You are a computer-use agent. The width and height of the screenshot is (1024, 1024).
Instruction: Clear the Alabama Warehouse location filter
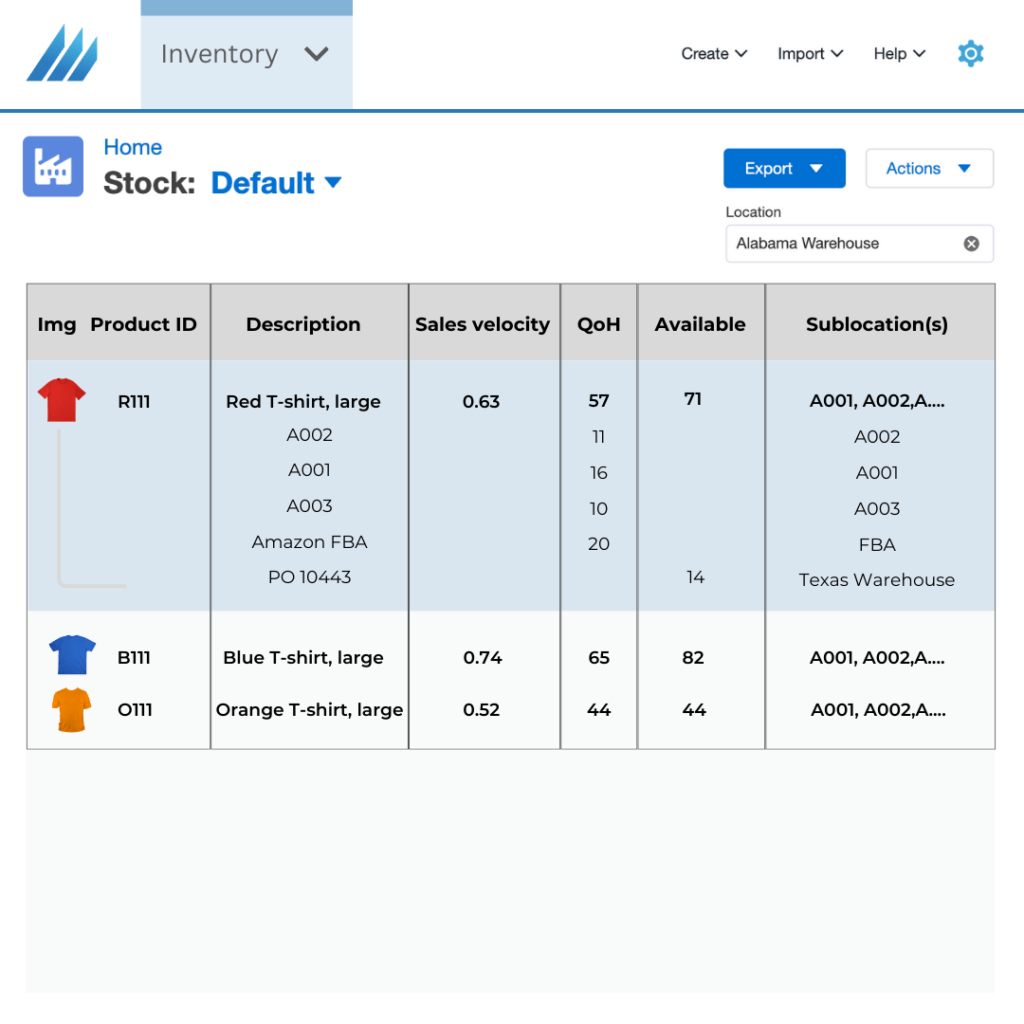pyautogui.click(x=969, y=243)
